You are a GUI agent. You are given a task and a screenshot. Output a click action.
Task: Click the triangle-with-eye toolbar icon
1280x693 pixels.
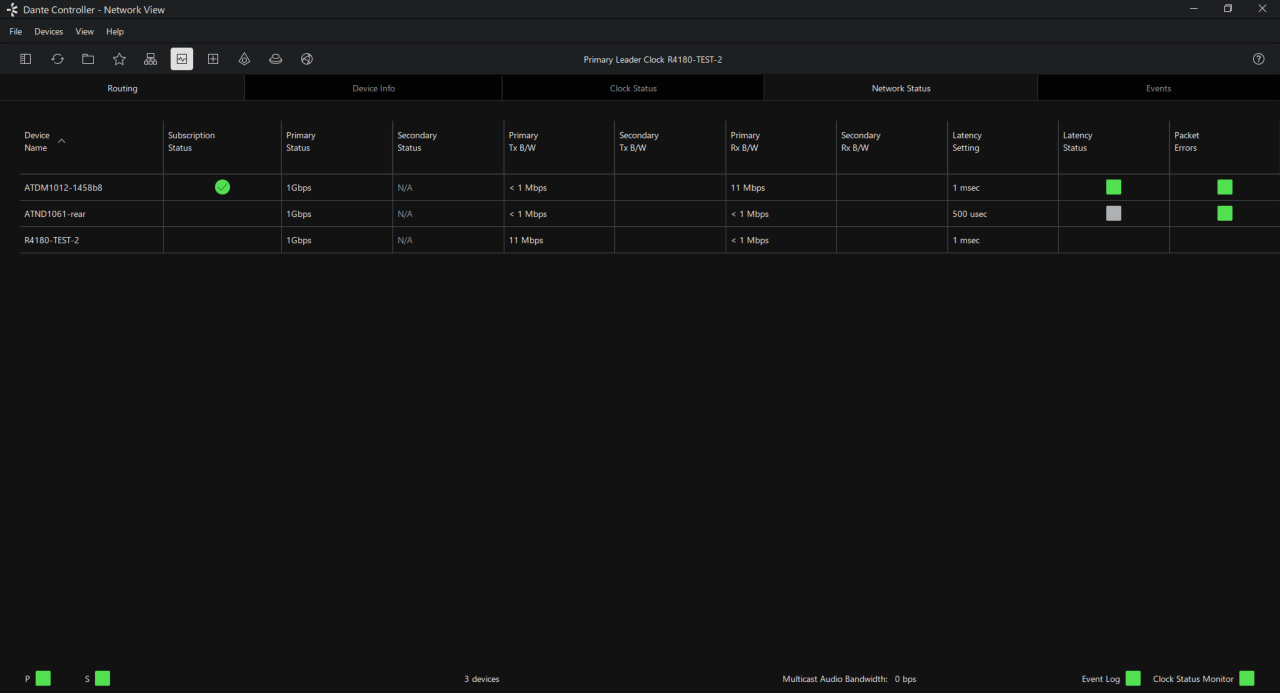pos(244,59)
